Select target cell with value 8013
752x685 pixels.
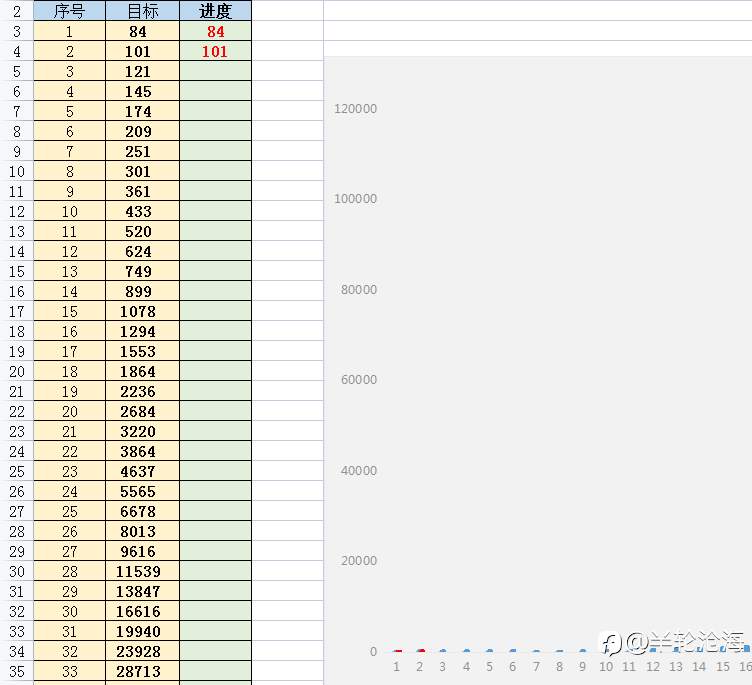click(x=142, y=531)
